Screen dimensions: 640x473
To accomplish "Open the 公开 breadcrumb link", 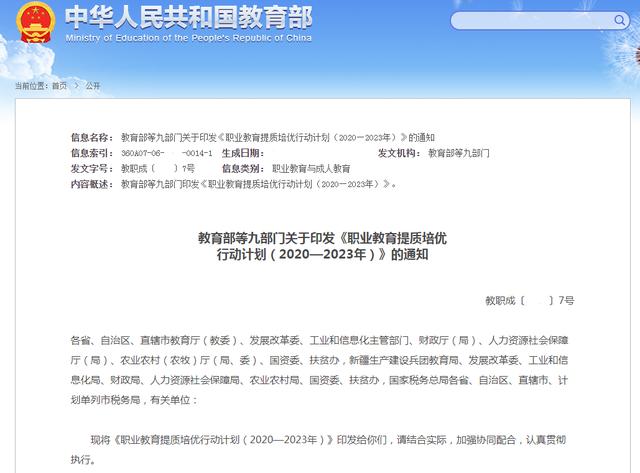I will 93,86.
